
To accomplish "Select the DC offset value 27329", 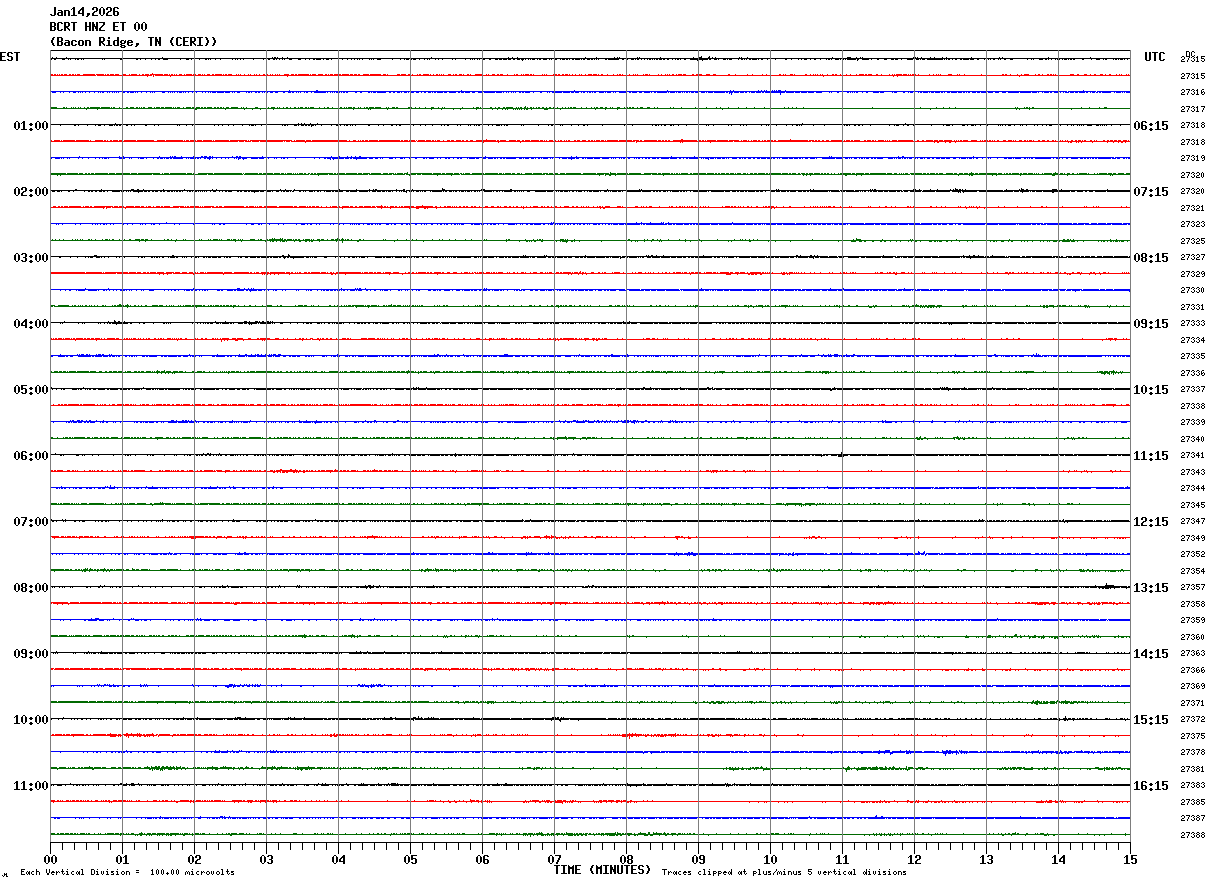I will (x=1192, y=274).
